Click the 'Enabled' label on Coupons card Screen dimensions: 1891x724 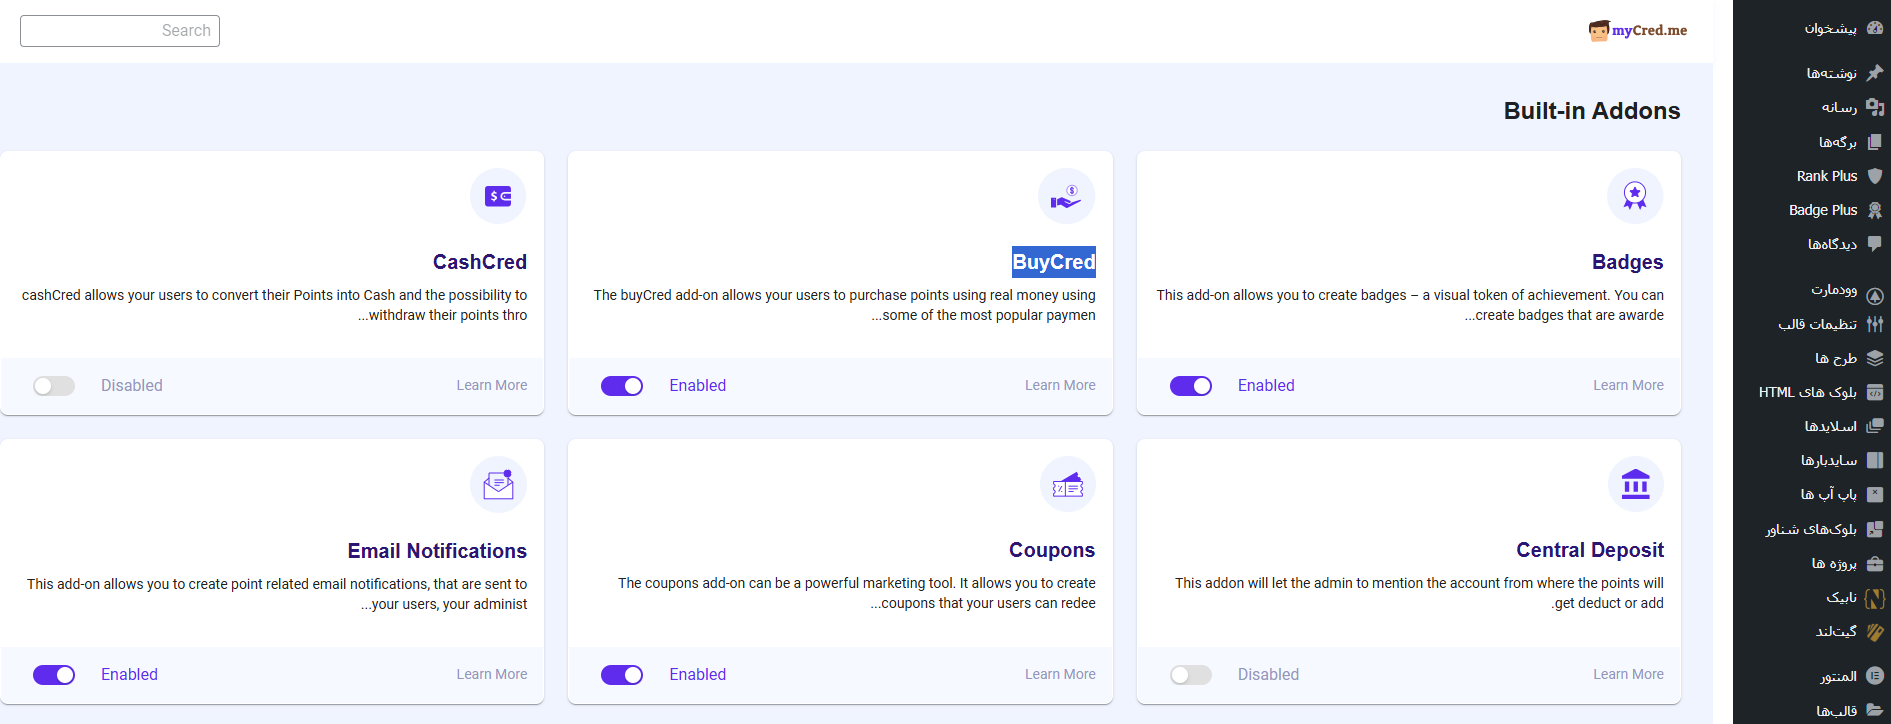point(698,674)
